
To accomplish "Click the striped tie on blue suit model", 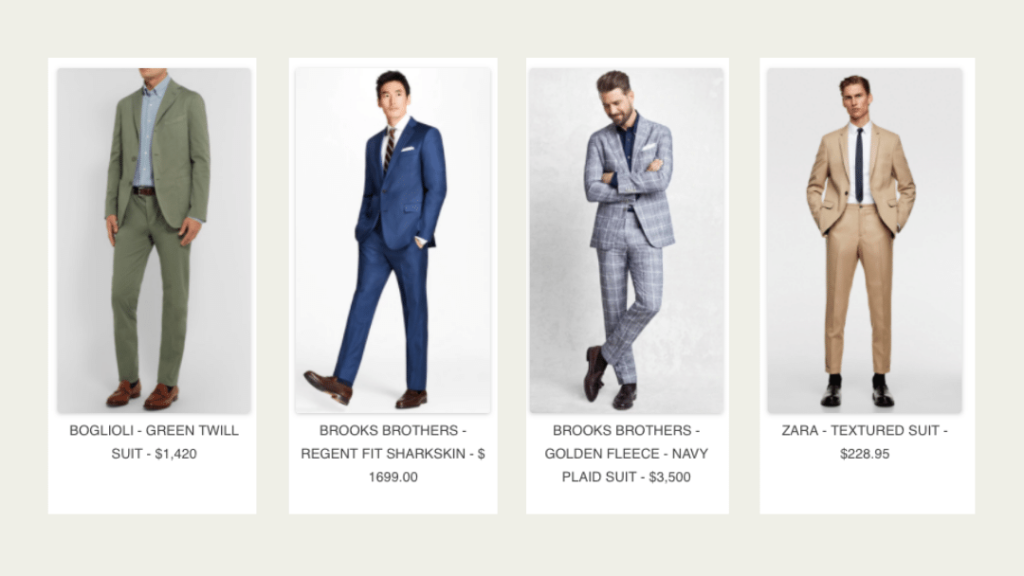I will pos(389,149).
